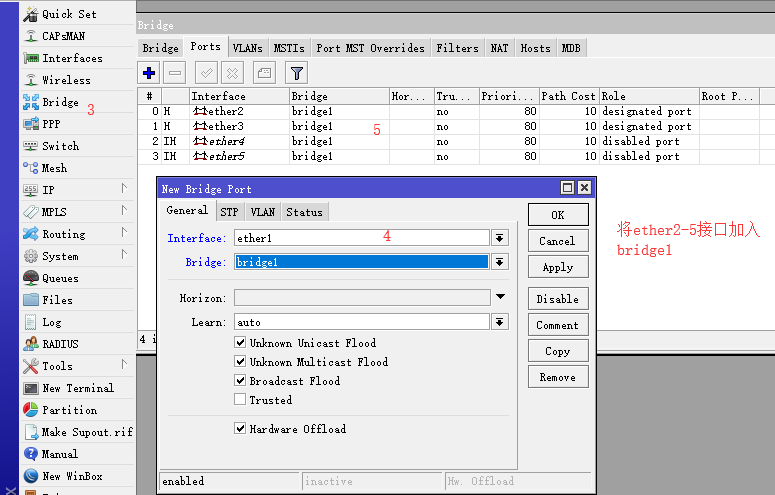Toggle Unknown Unicast Flood checkbox
This screenshot has width=775, height=495.
(240, 342)
